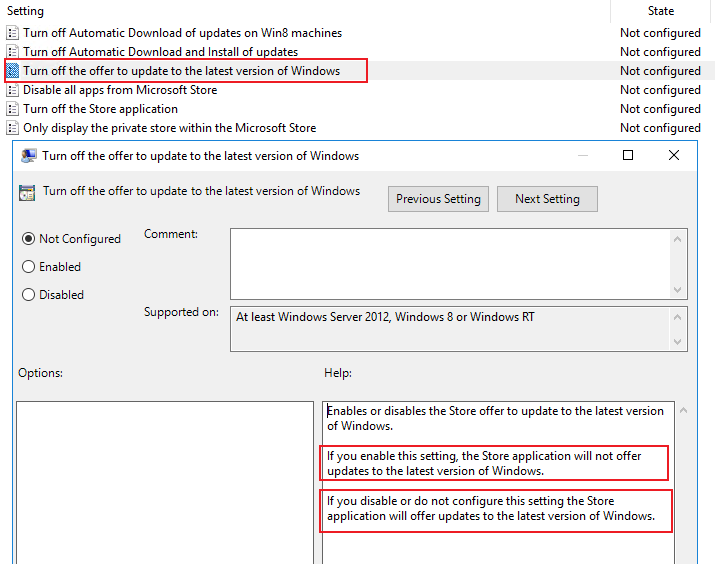
Task: Click Help paragraph starting If you enable this setting
Action: click(484, 463)
